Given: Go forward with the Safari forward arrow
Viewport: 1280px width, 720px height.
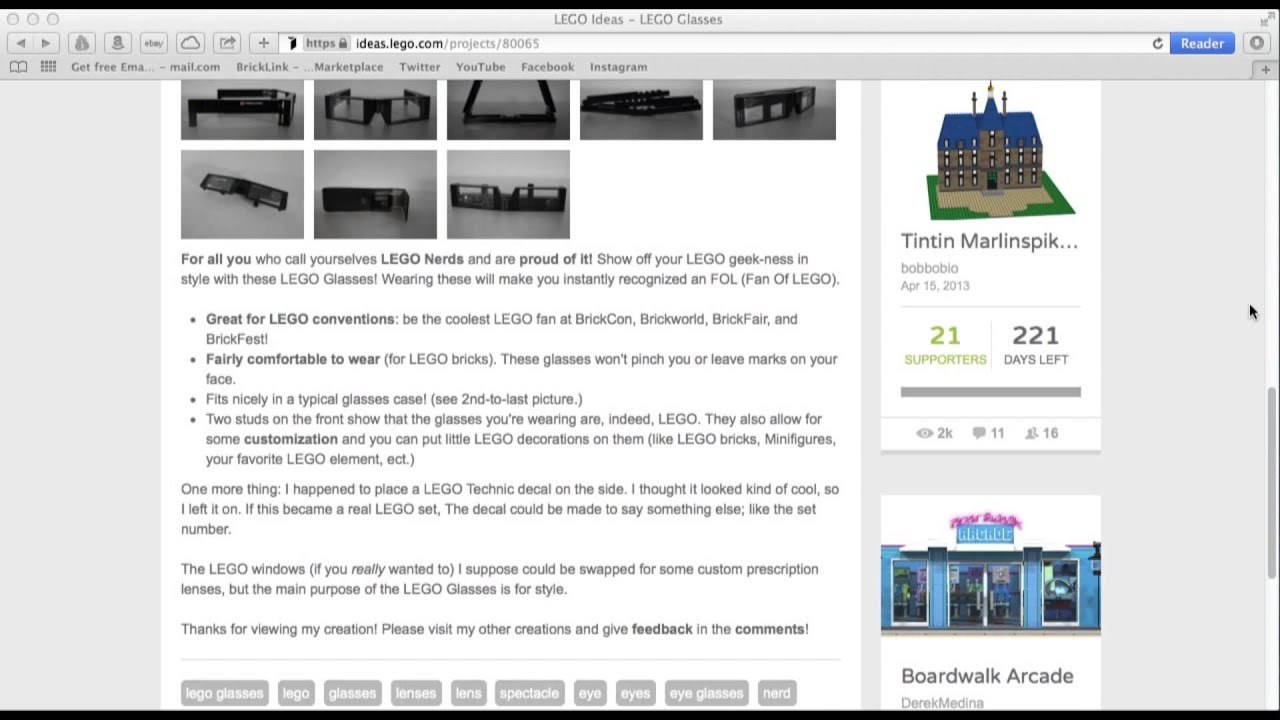Looking at the screenshot, I should 46,43.
